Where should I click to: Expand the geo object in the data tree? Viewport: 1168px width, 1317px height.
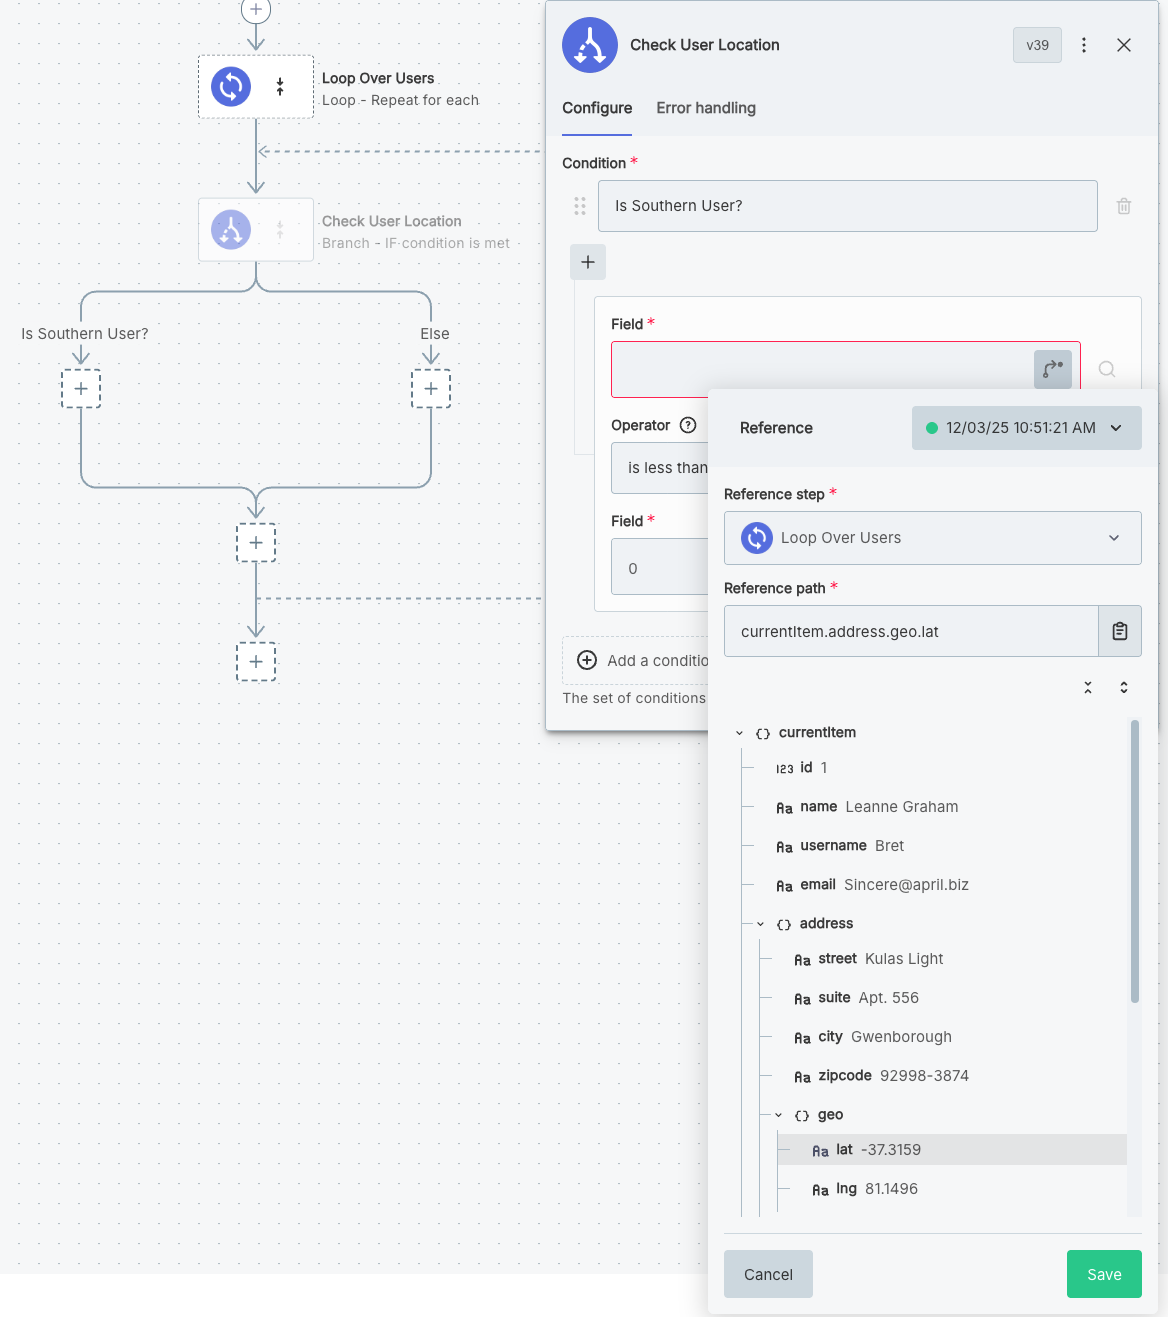[777, 1114]
